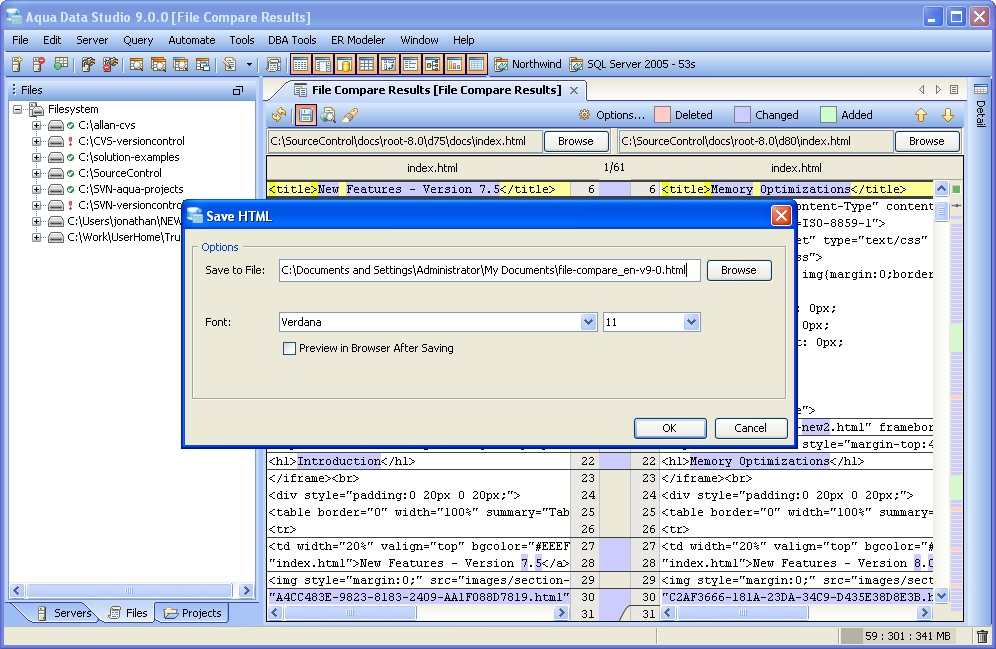Click Browse for the d75 index.html path

pyautogui.click(x=575, y=141)
